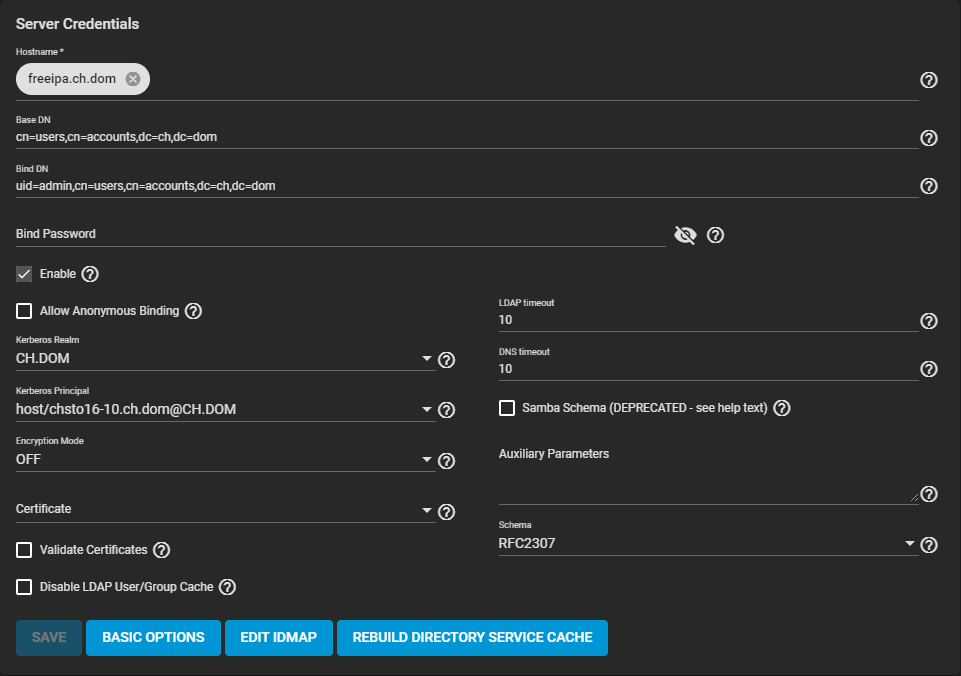The image size is (961, 676).
Task: Toggle Bind Password visibility eye icon
Action: click(x=685, y=235)
